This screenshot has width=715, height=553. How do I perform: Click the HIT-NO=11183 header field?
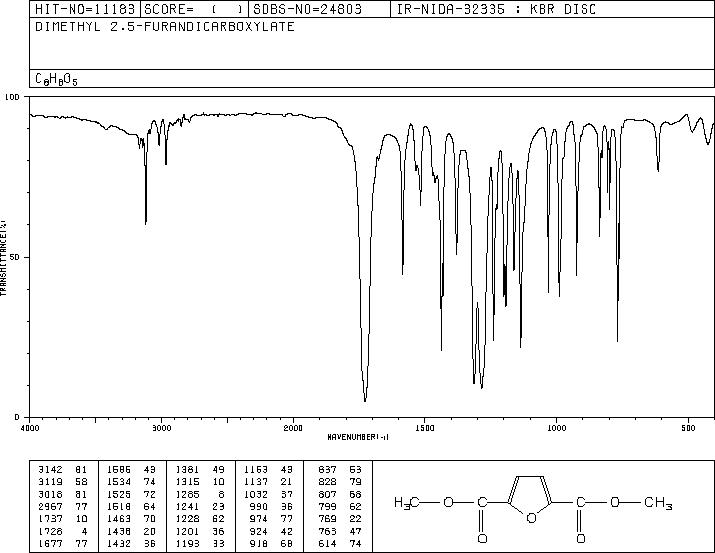coord(85,9)
